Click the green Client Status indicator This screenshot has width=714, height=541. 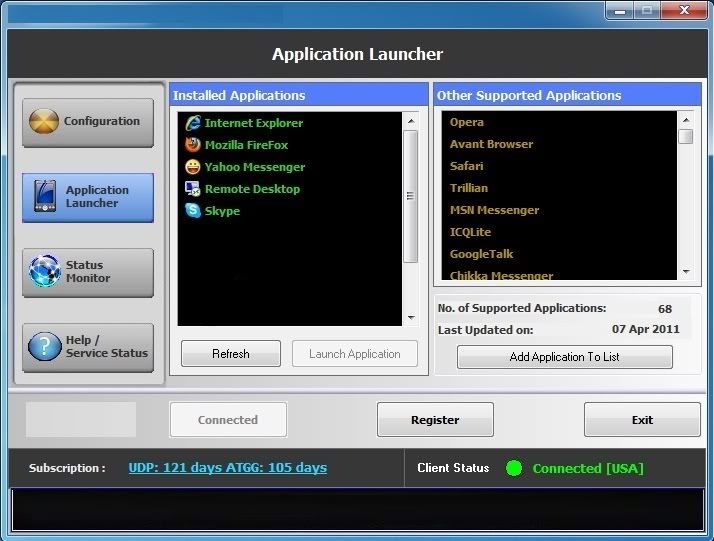(514, 468)
